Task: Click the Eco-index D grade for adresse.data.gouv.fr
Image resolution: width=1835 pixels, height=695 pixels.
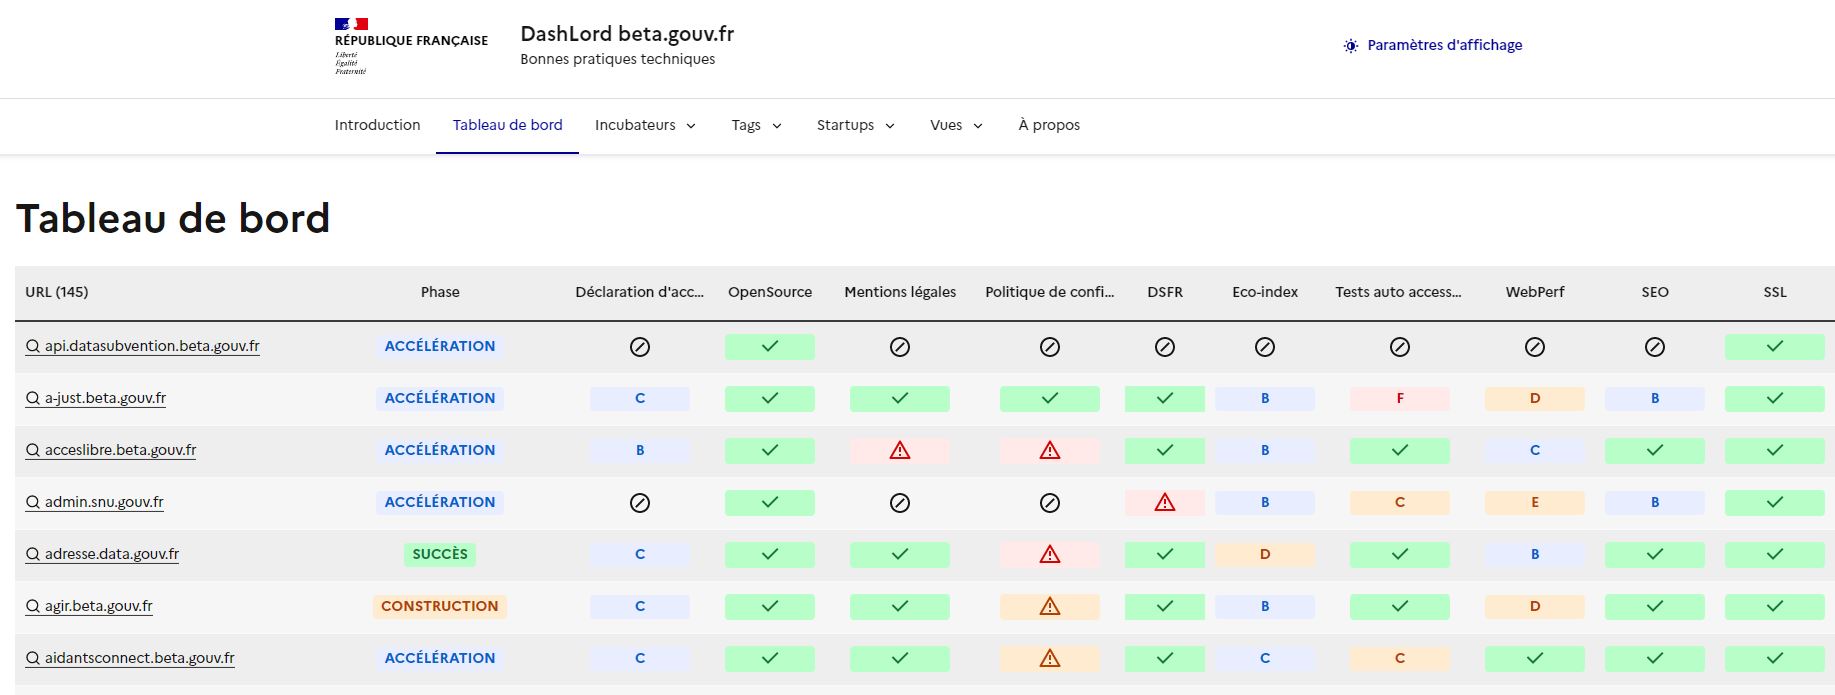Action: click(x=1265, y=555)
